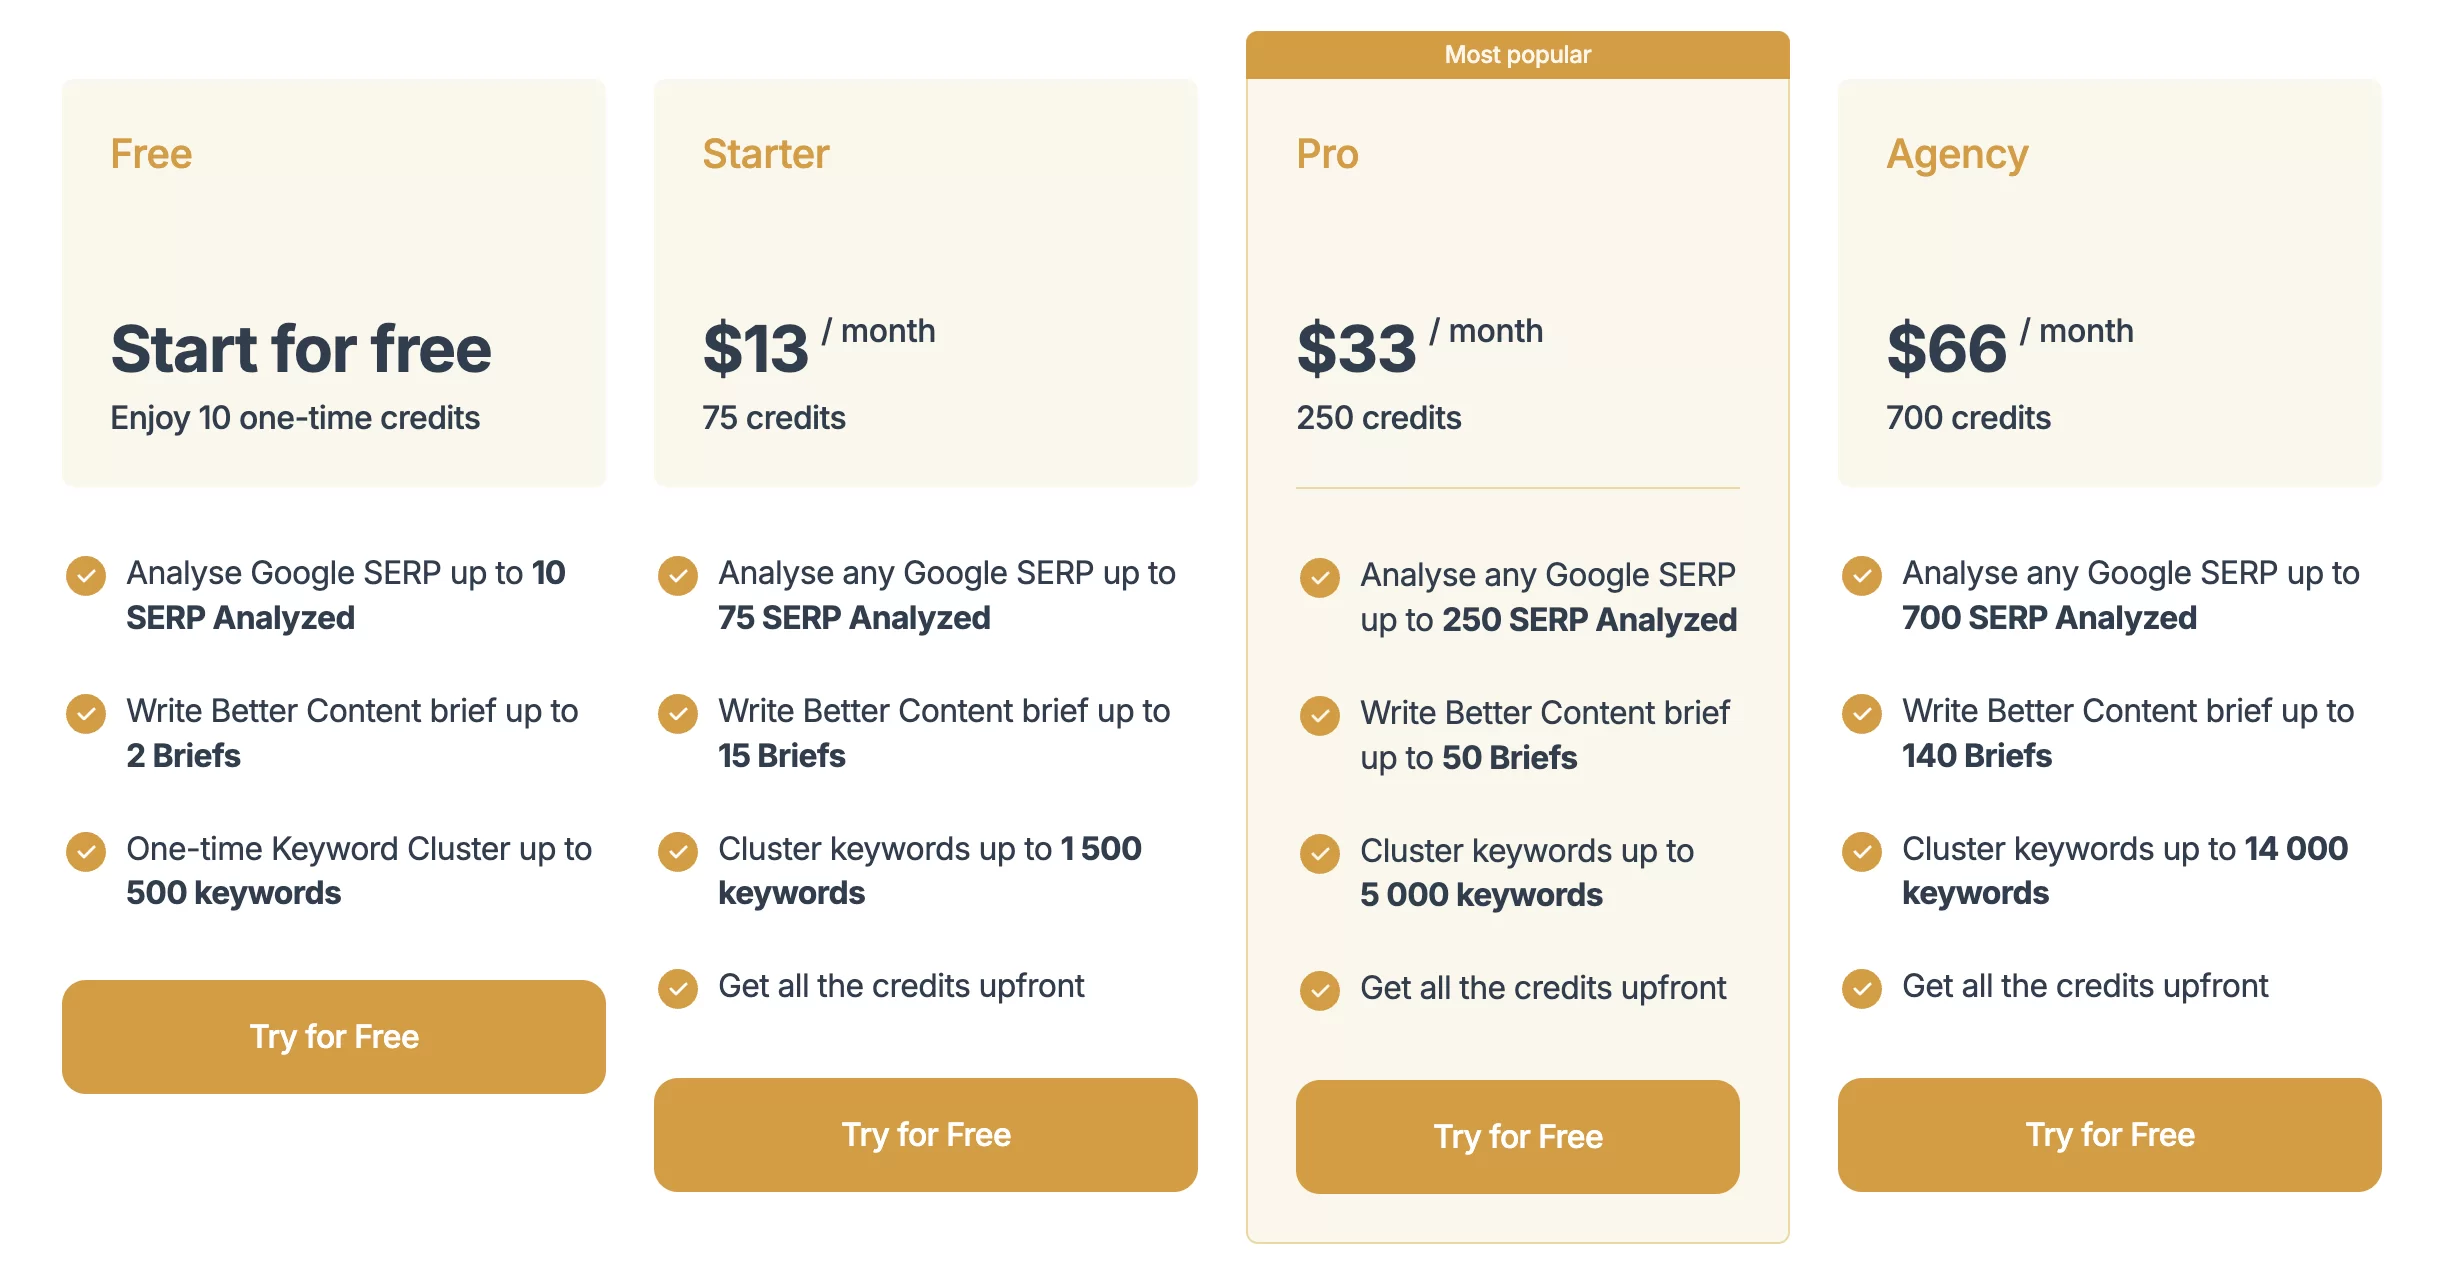Click the checkmark icon beside 5 000 keywords
This screenshot has width=2444, height=1266.
(x=1320, y=854)
